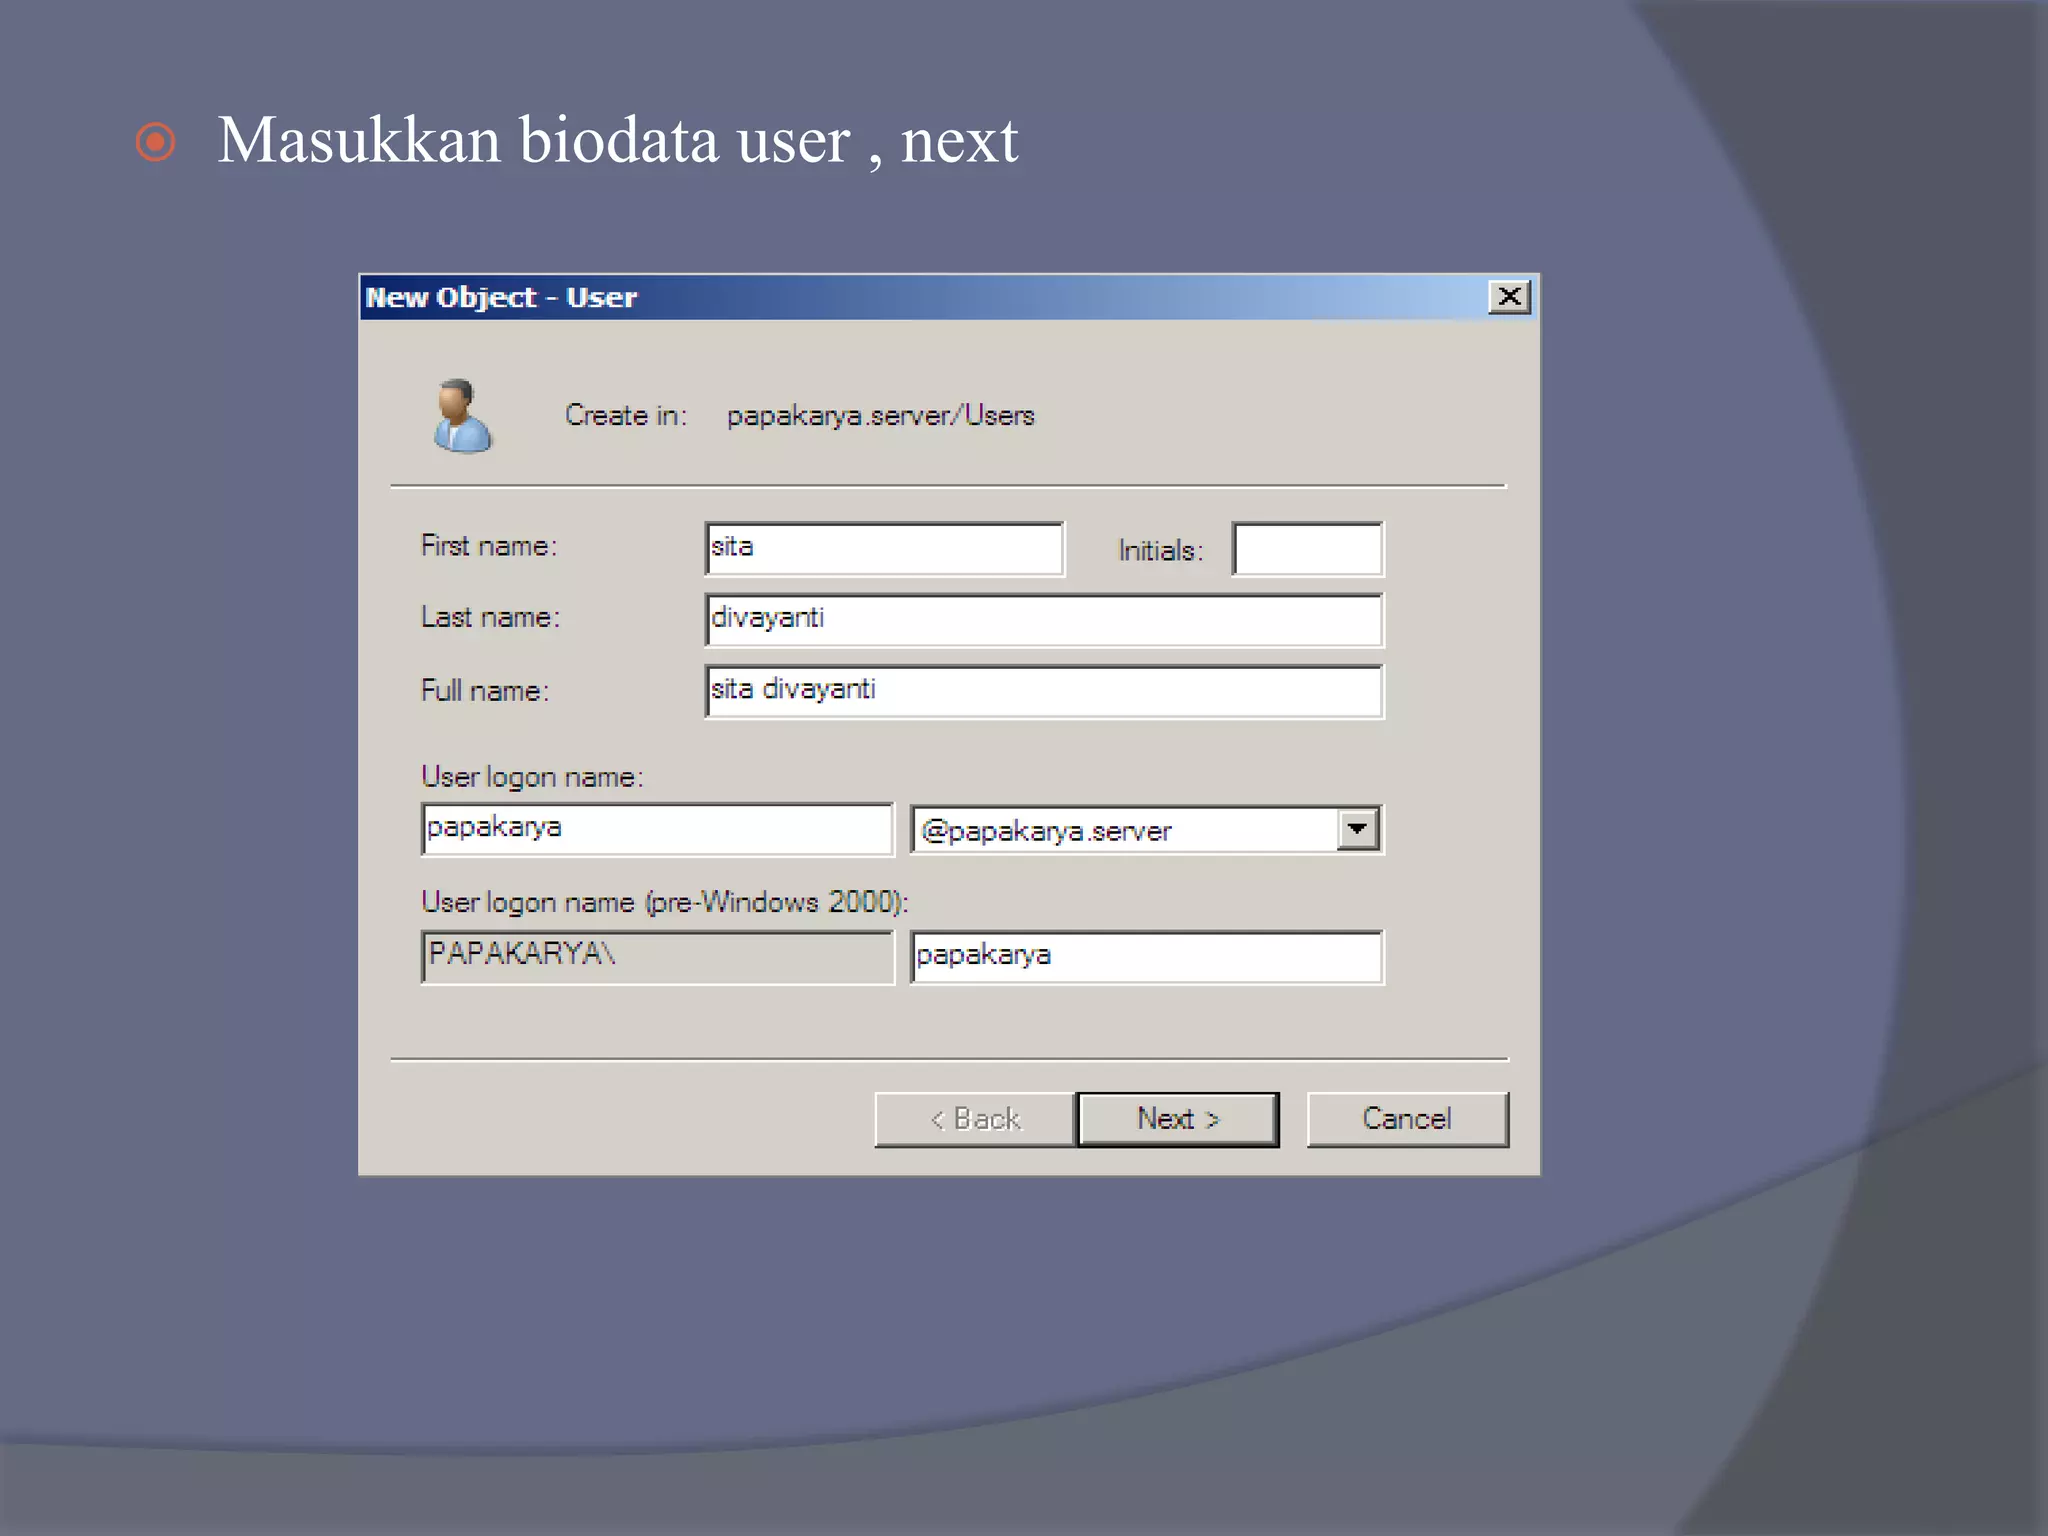Screen dimensions: 2048x1536
Task: Open the @papakarya.server domain suffix dropdown
Action: click(1357, 829)
